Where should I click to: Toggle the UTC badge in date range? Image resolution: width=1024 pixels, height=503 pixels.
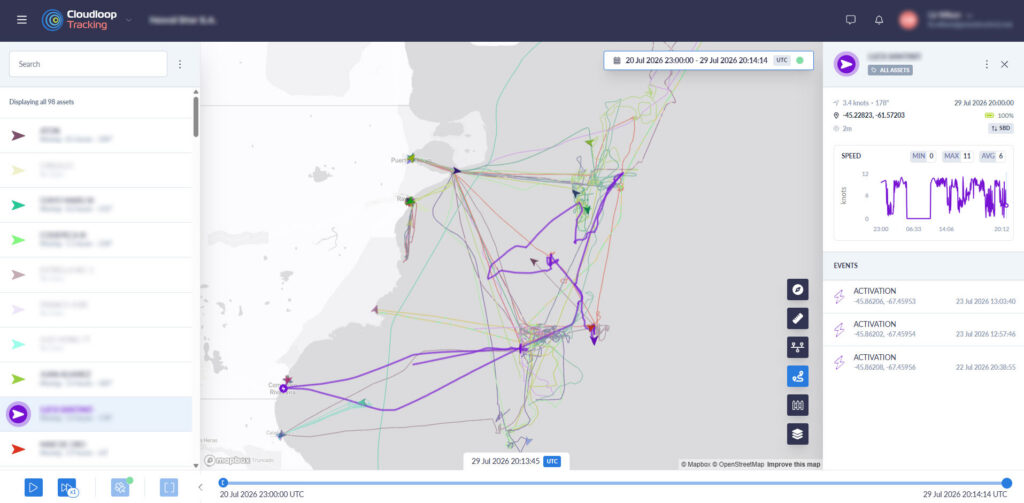(x=782, y=60)
